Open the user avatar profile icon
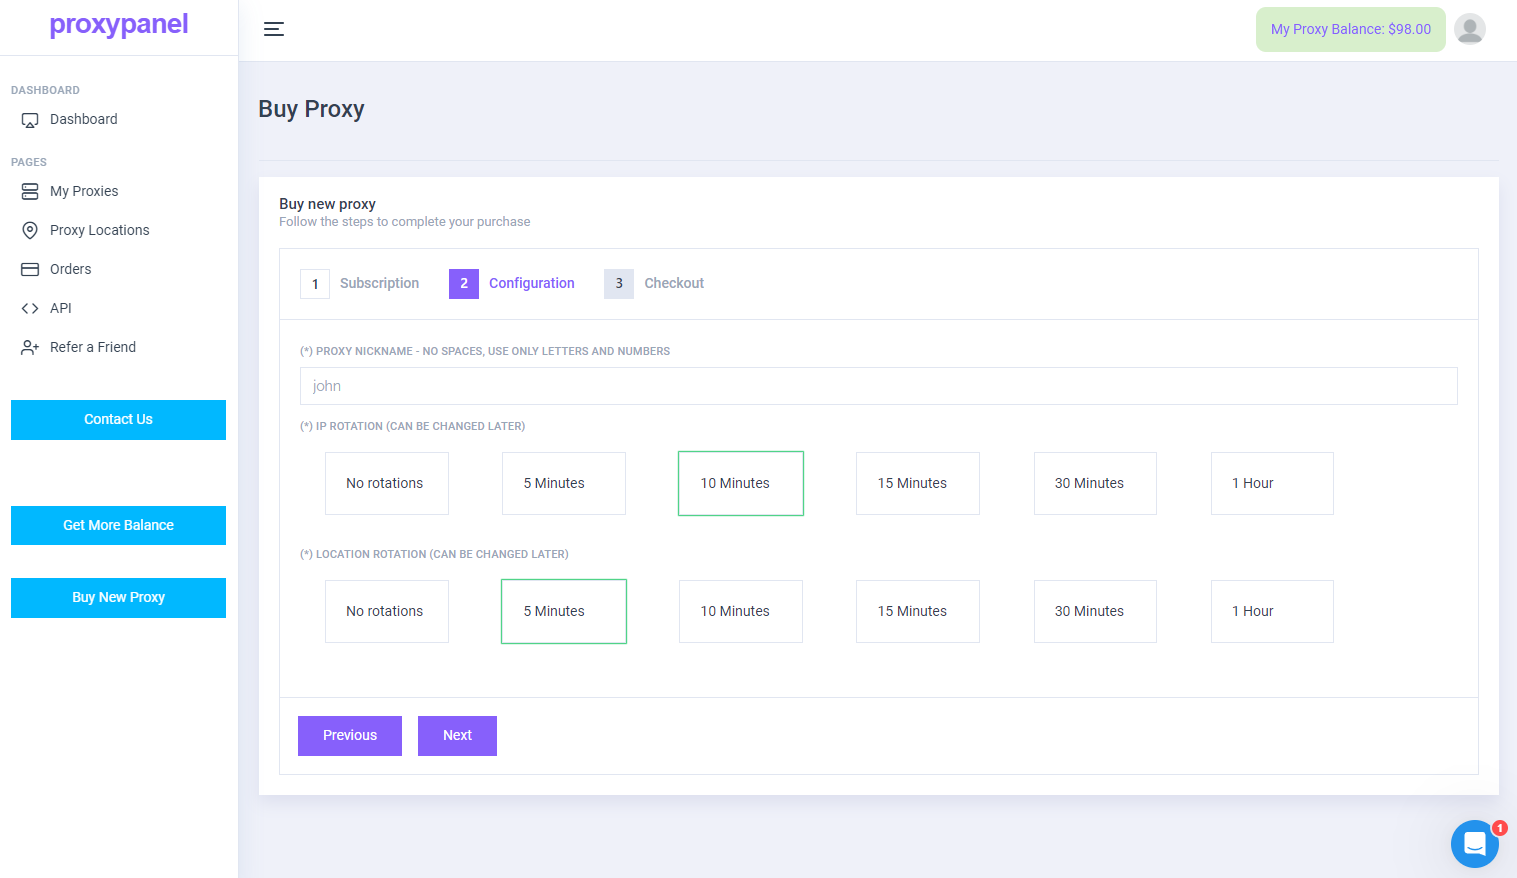This screenshot has height=878, width=1517. [1469, 29]
